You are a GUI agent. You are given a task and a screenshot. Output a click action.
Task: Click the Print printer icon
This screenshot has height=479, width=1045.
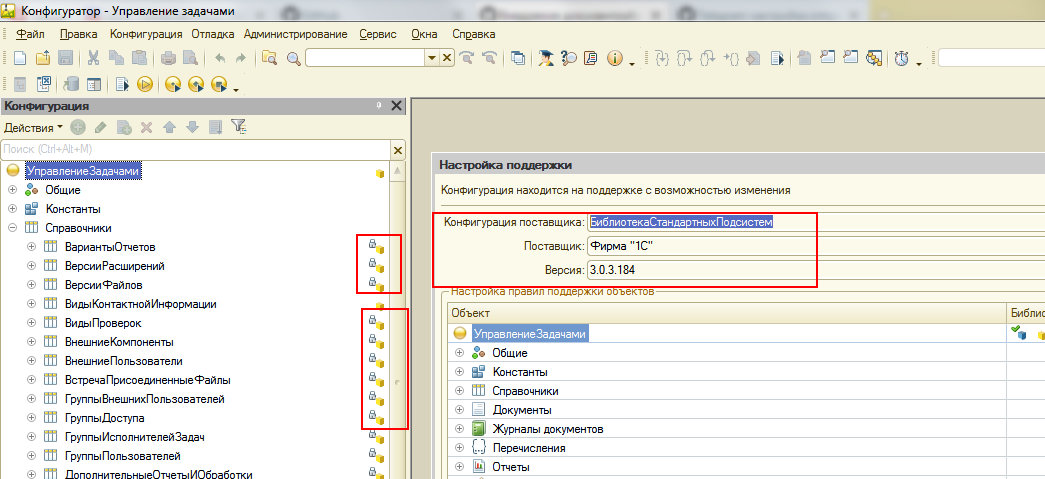tap(168, 59)
